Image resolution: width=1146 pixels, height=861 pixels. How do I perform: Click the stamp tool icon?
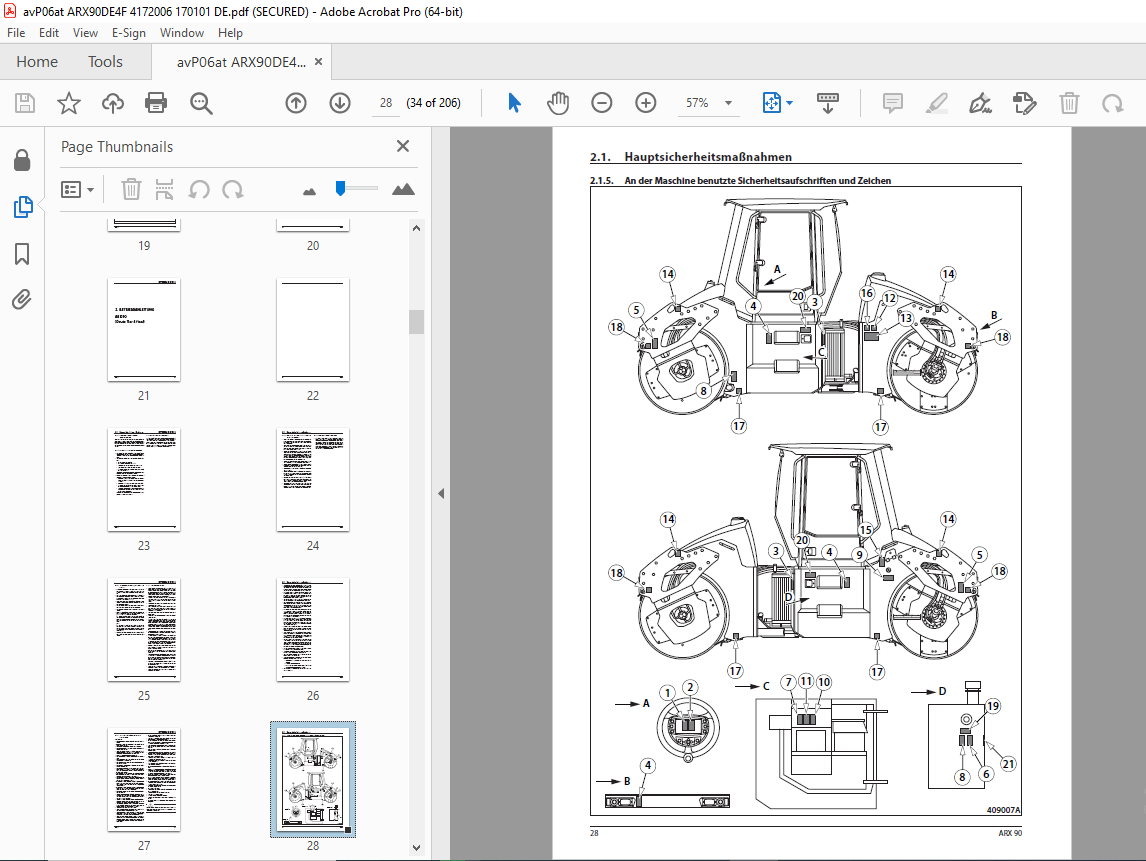click(1025, 103)
